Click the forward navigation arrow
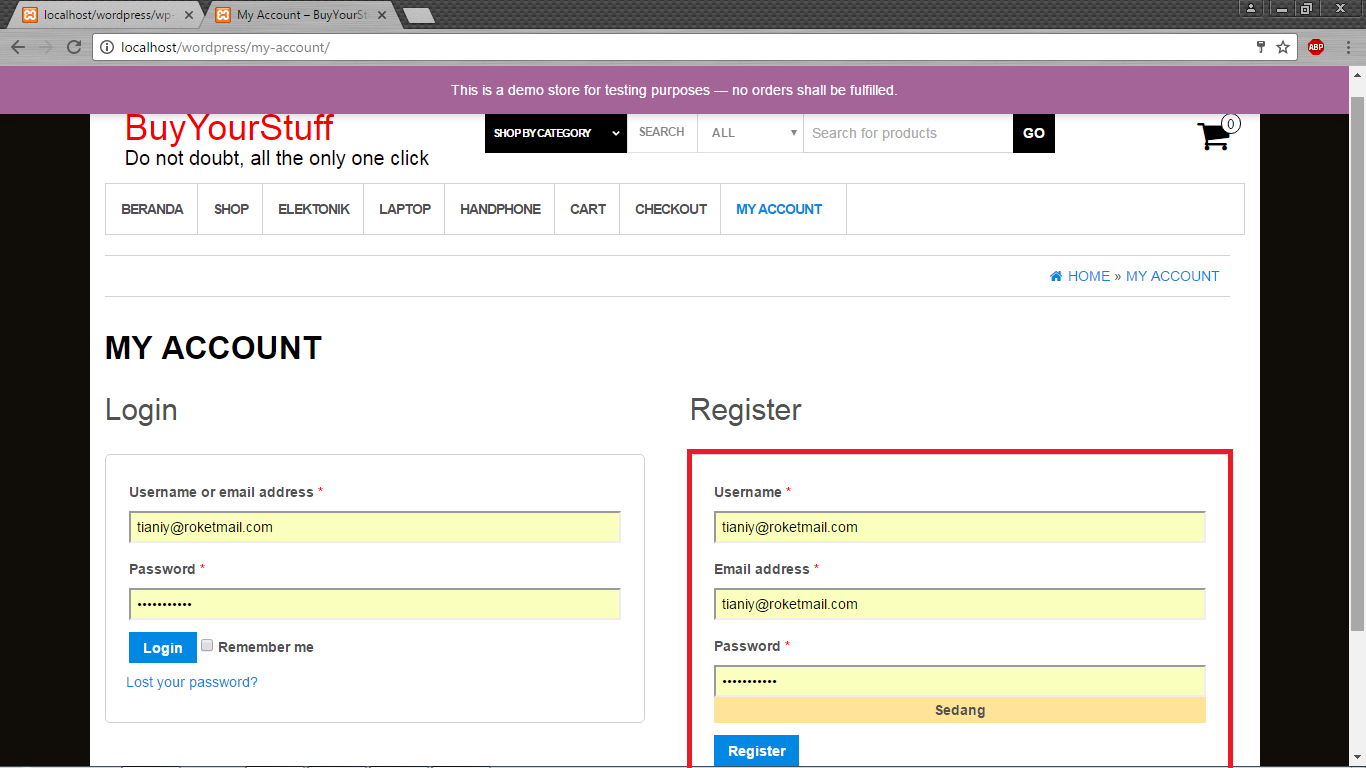Viewport: 1366px width, 768px height. click(45, 47)
